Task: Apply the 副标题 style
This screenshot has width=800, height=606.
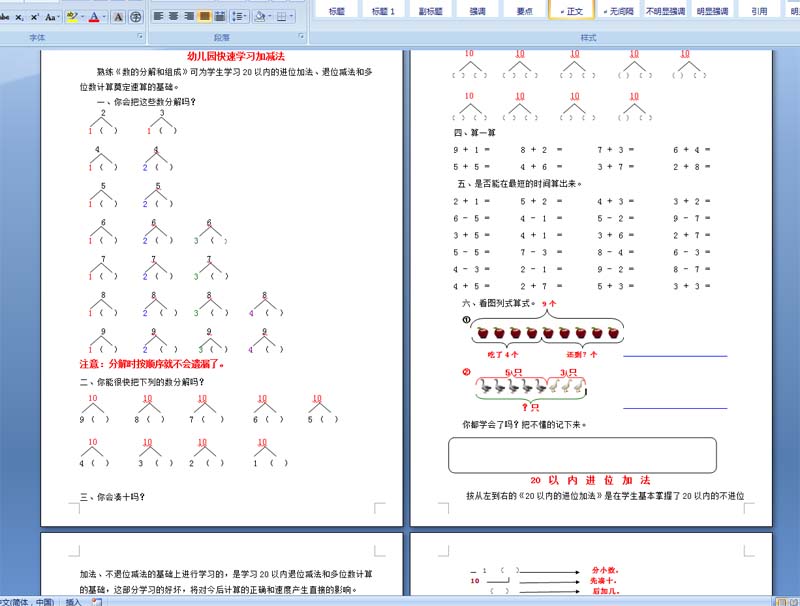Action: 431,11
